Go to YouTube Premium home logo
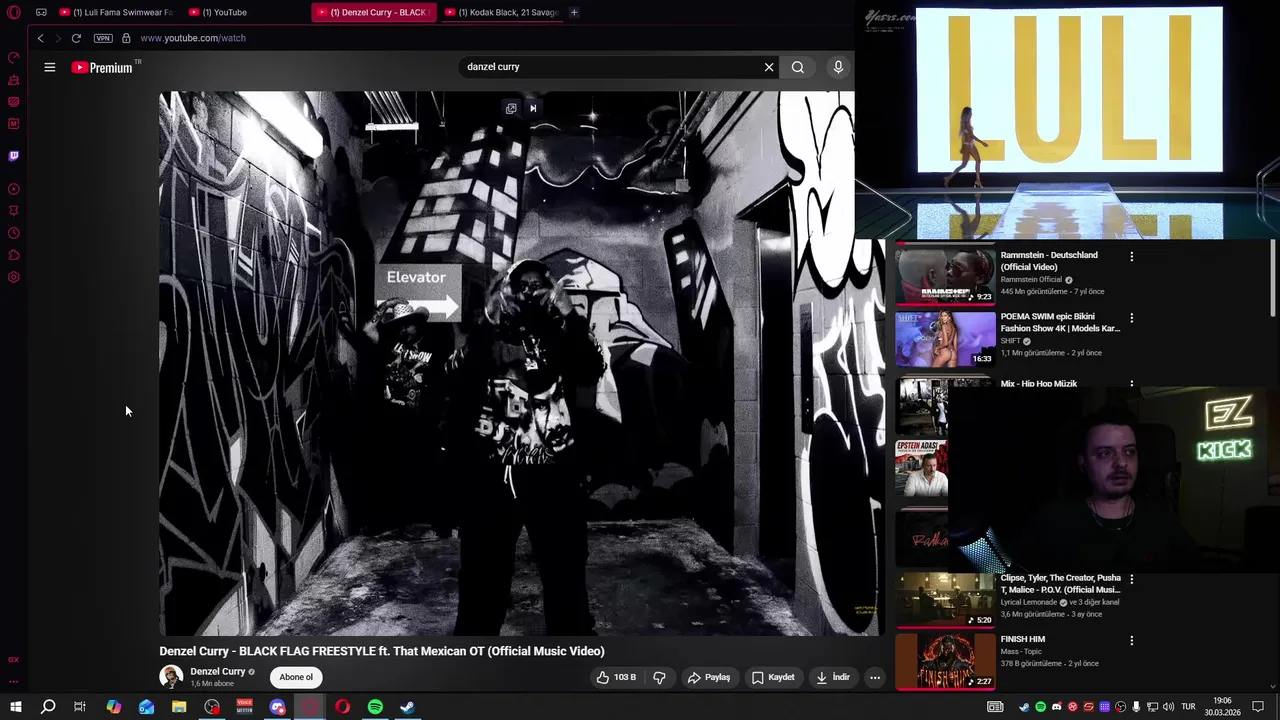1280x720 pixels. coord(103,67)
